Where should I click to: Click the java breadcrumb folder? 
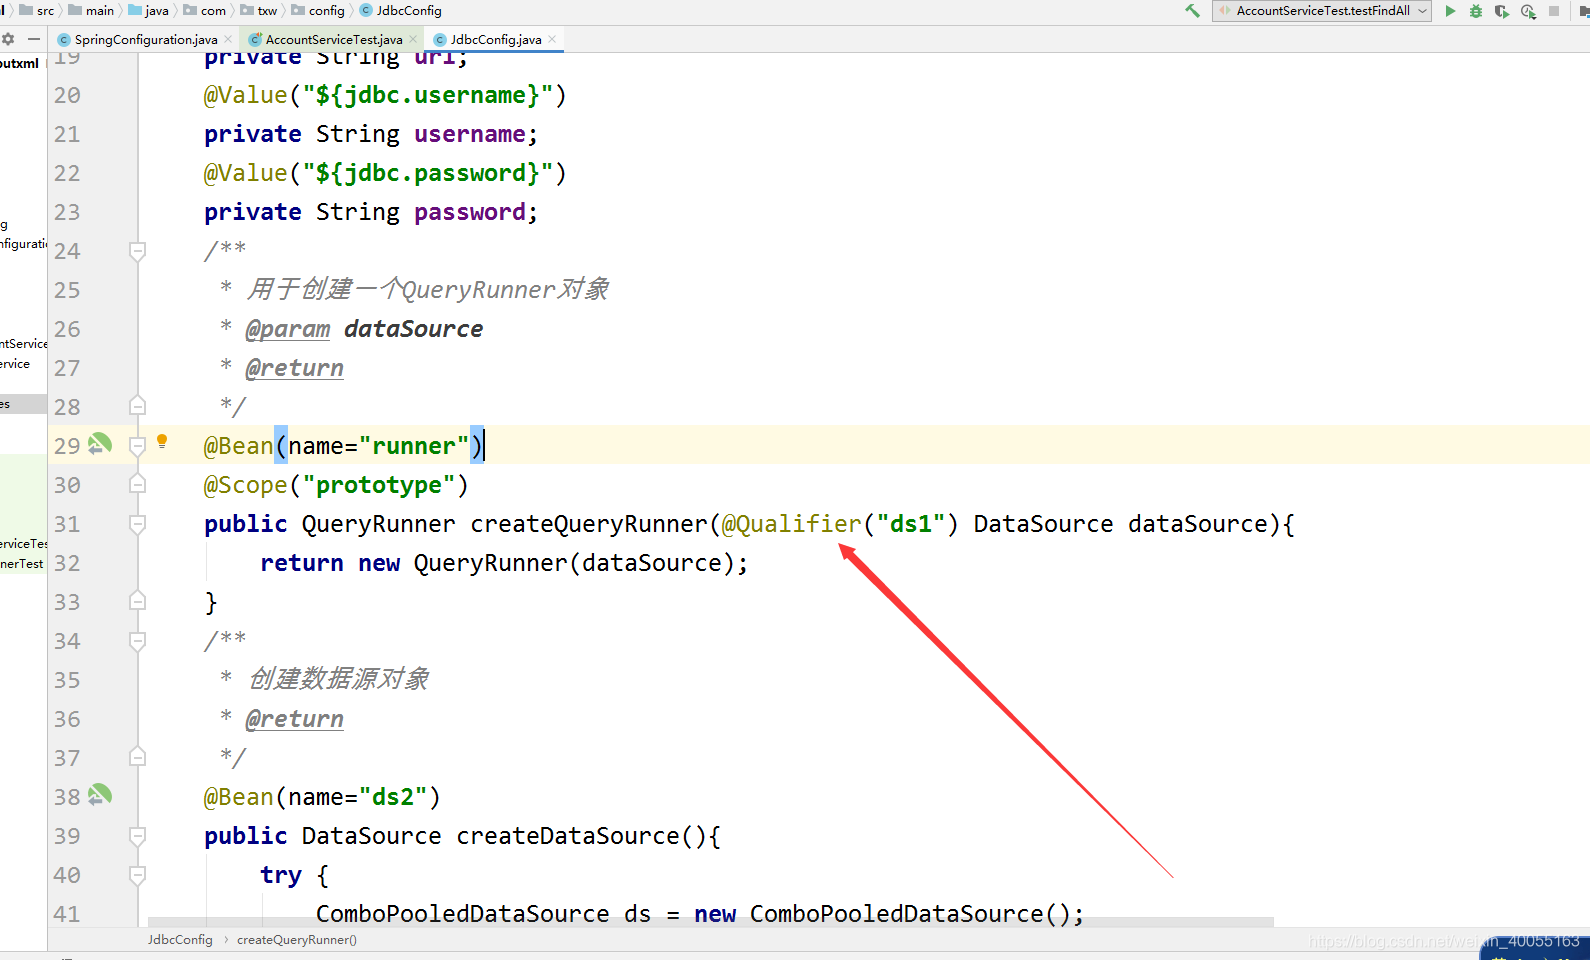(148, 10)
